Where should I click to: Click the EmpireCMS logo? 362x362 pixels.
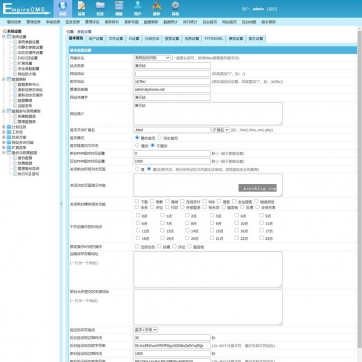coord(26,9)
